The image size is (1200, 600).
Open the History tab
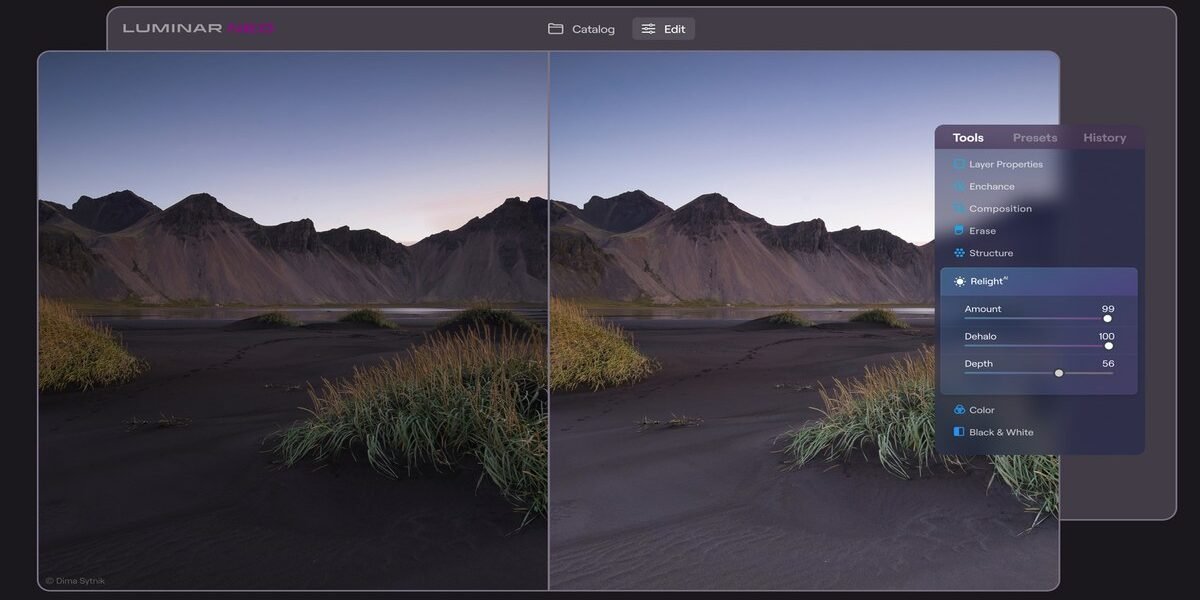1105,138
